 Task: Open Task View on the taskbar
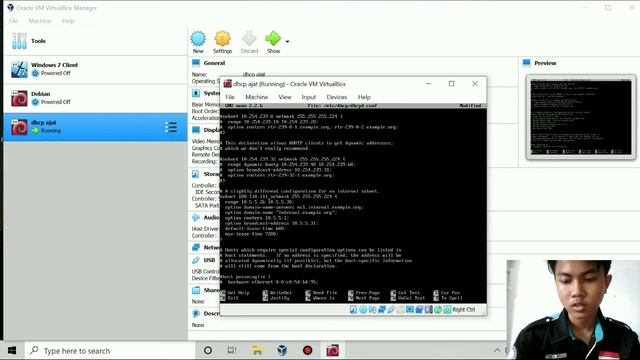pyautogui.click(x=232, y=350)
